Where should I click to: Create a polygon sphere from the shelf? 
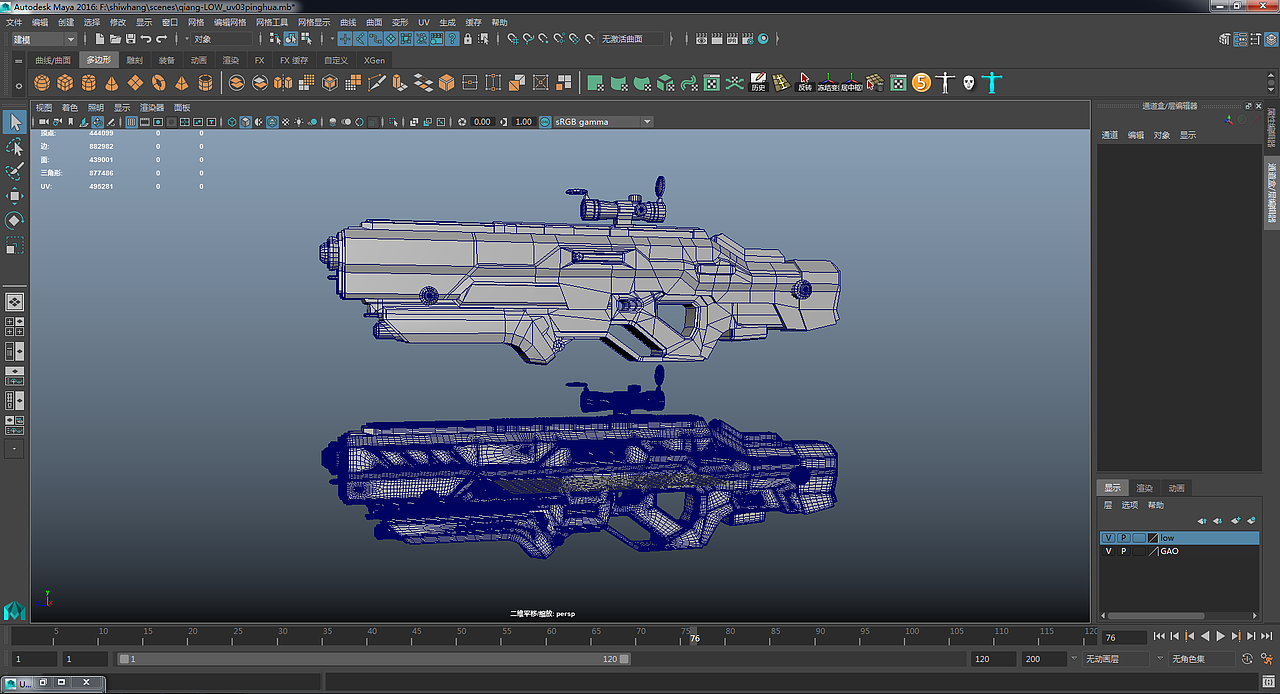pos(43,83)
